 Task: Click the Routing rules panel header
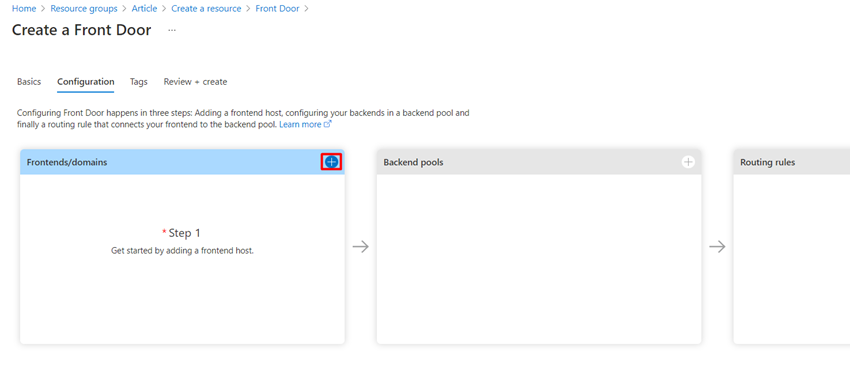tap(791, 162)
